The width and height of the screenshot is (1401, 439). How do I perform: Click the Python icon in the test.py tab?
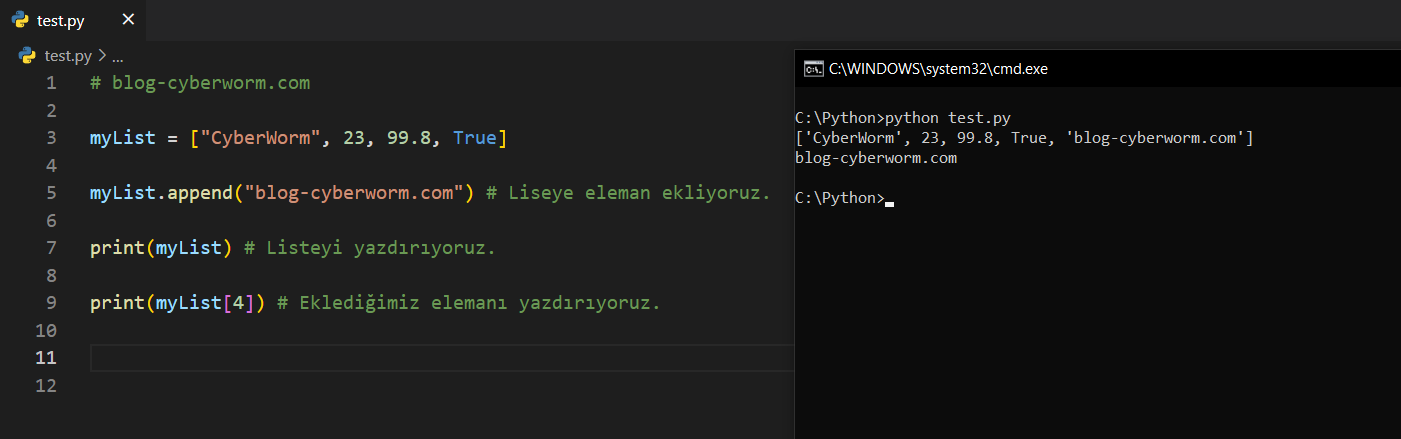click(x=20, y=20)
